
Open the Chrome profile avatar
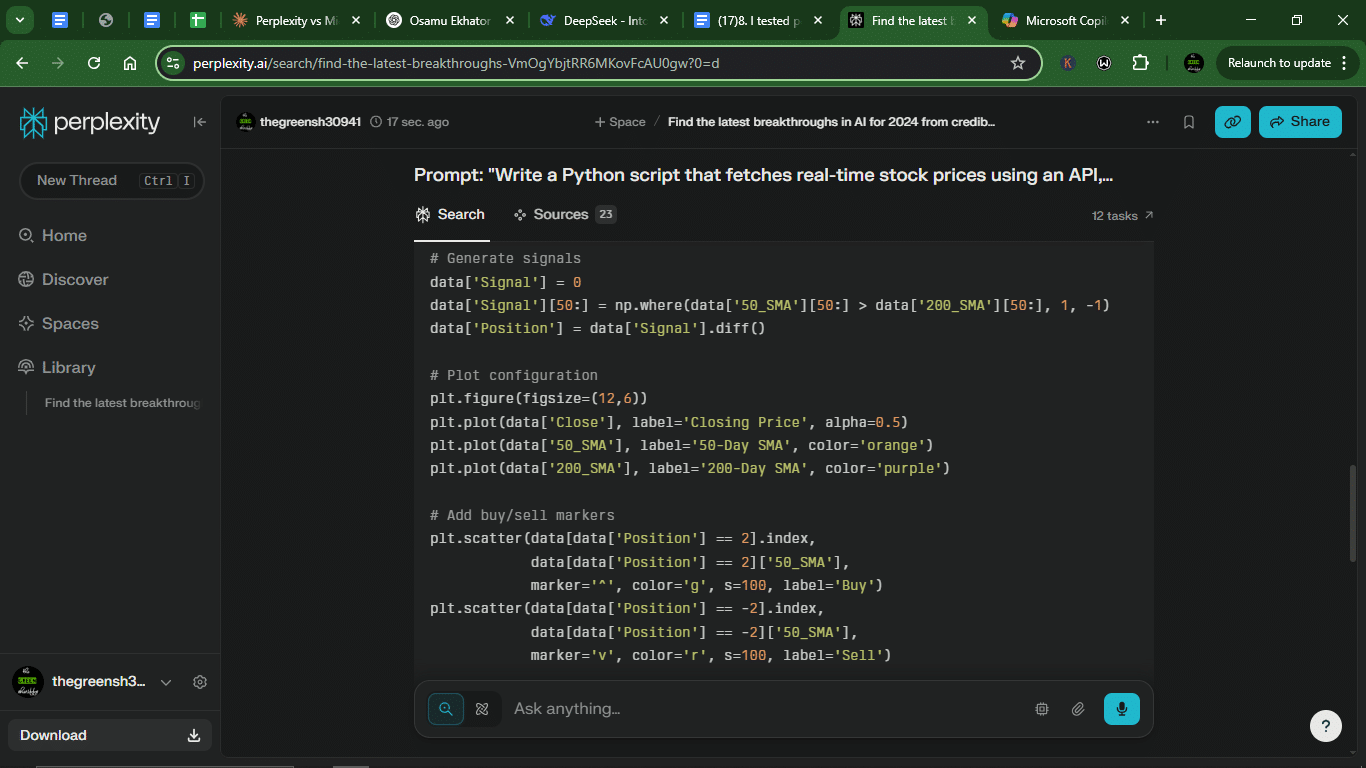(x=1194, y=63)
